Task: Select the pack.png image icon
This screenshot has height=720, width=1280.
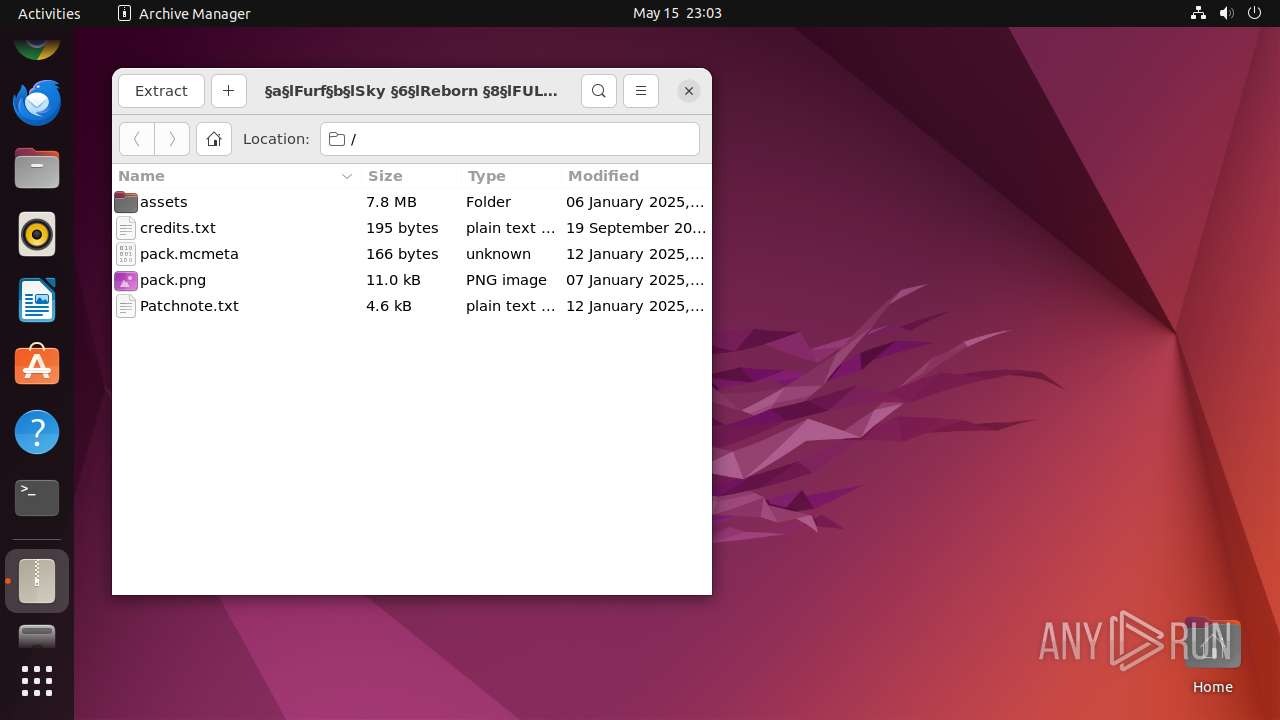Action: click(x=126, y=280)
